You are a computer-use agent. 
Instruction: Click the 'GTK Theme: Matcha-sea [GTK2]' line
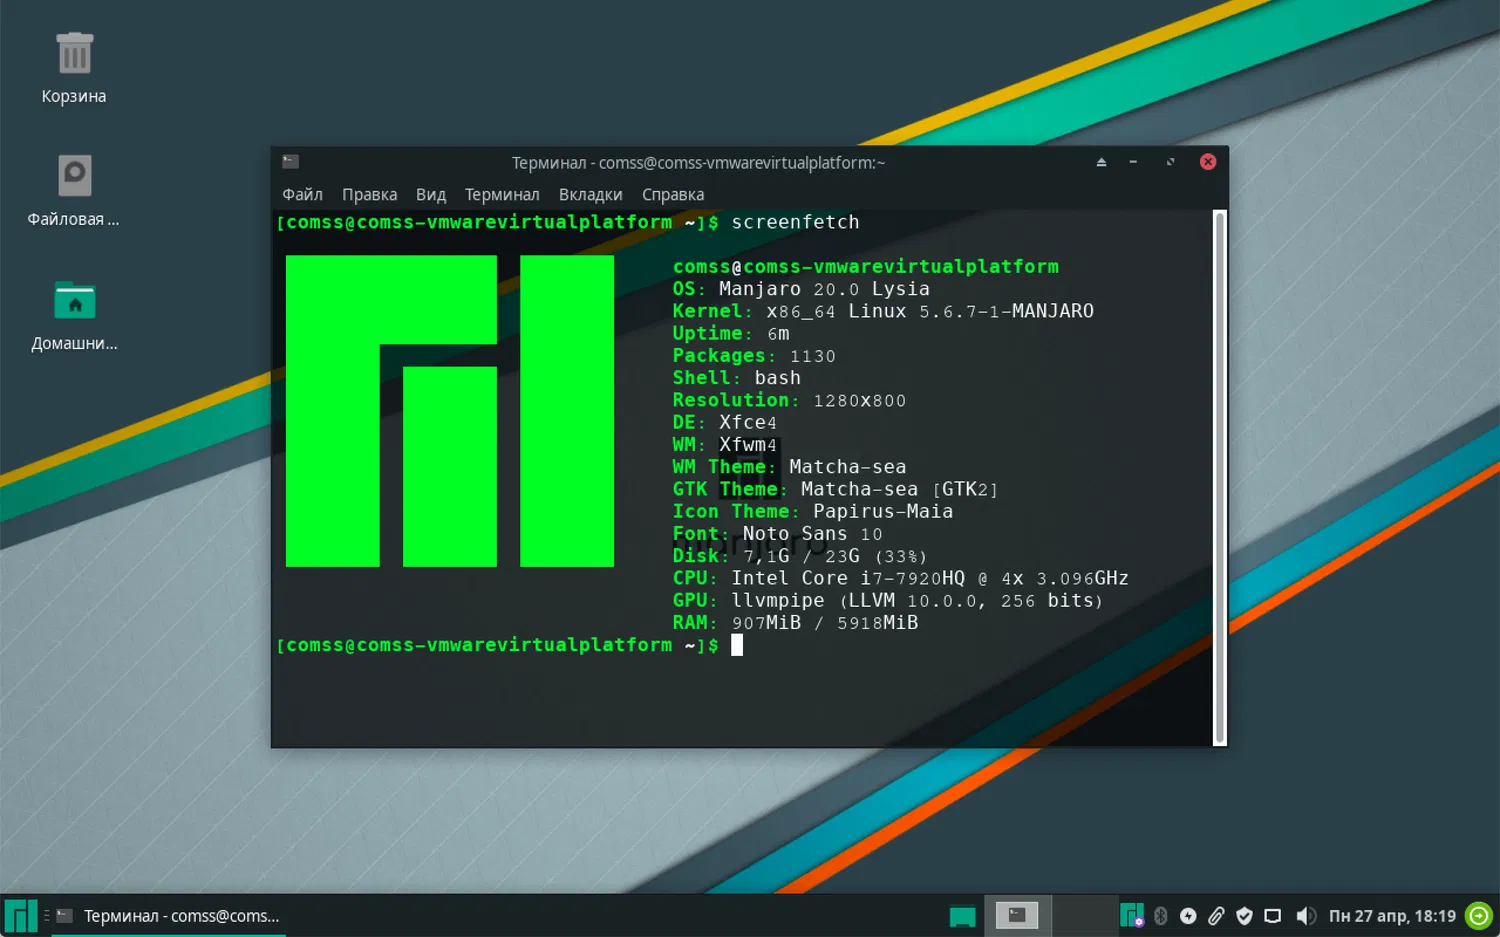click(x=836, y=489)
